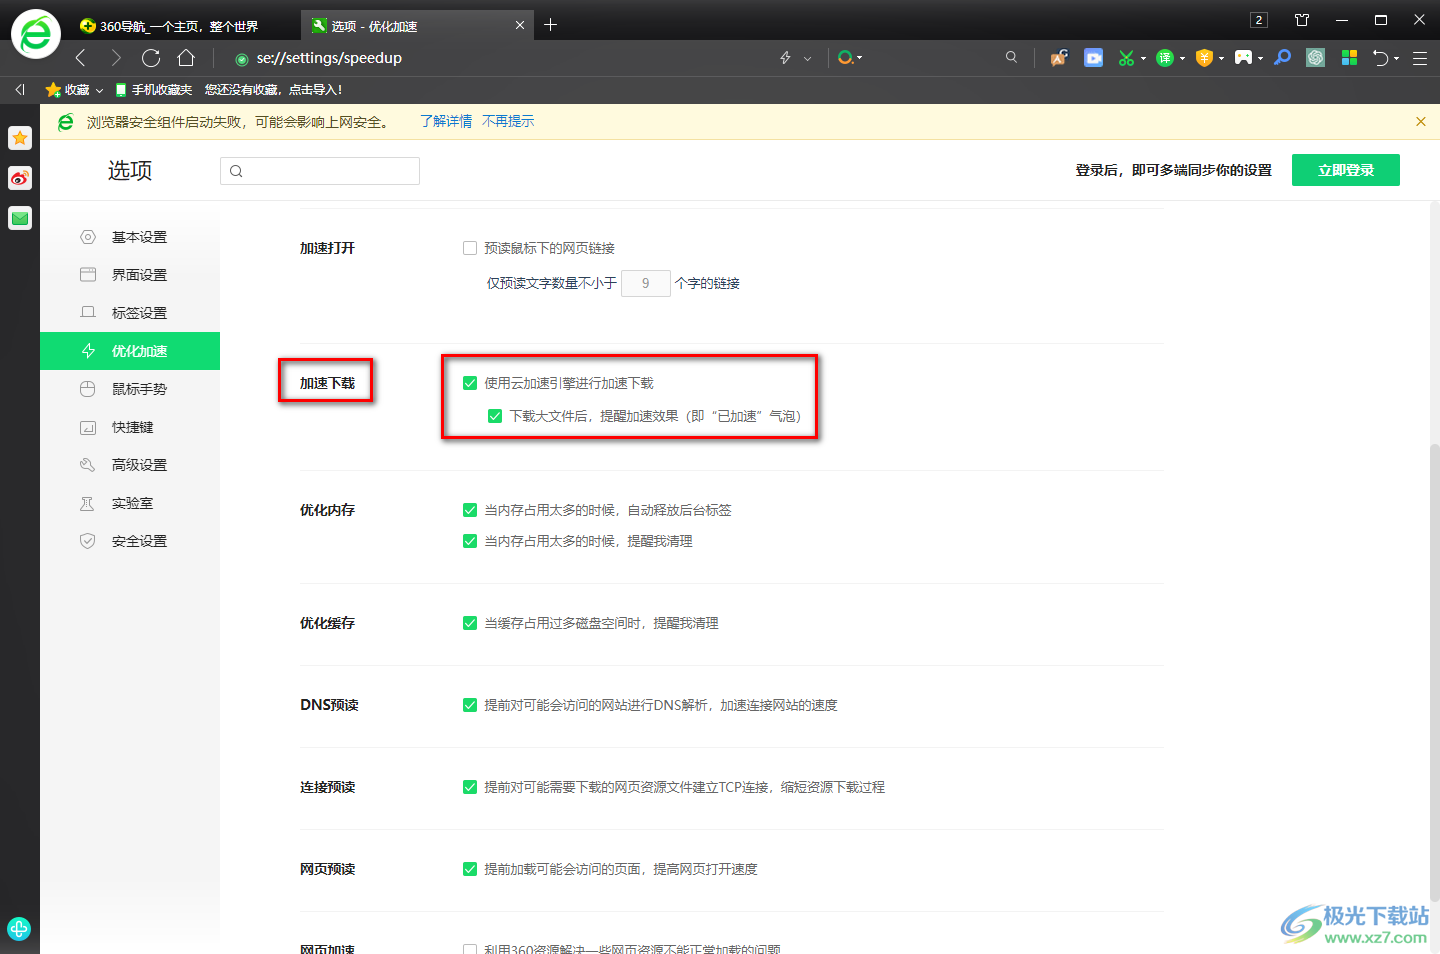
Task: Expand the 收藏 favorites dropdown
Action: pyautogui.click(x=99, y=91)
